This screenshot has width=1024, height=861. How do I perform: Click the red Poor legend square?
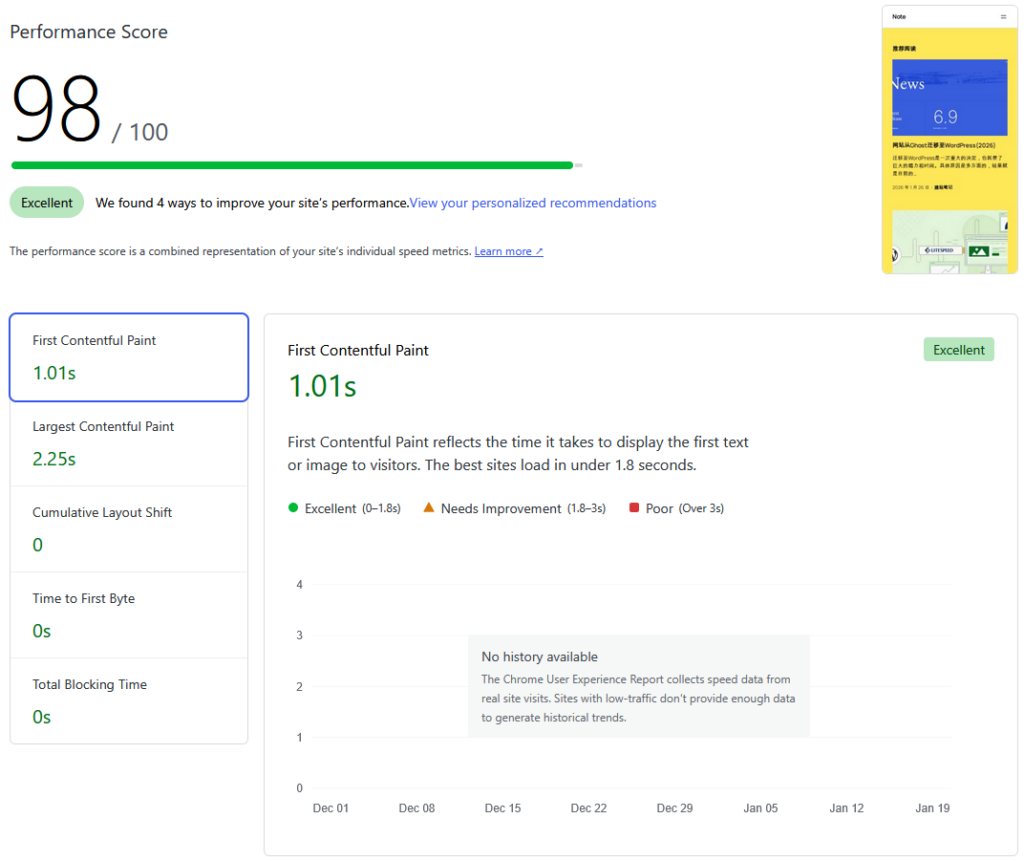coord(634,508)
